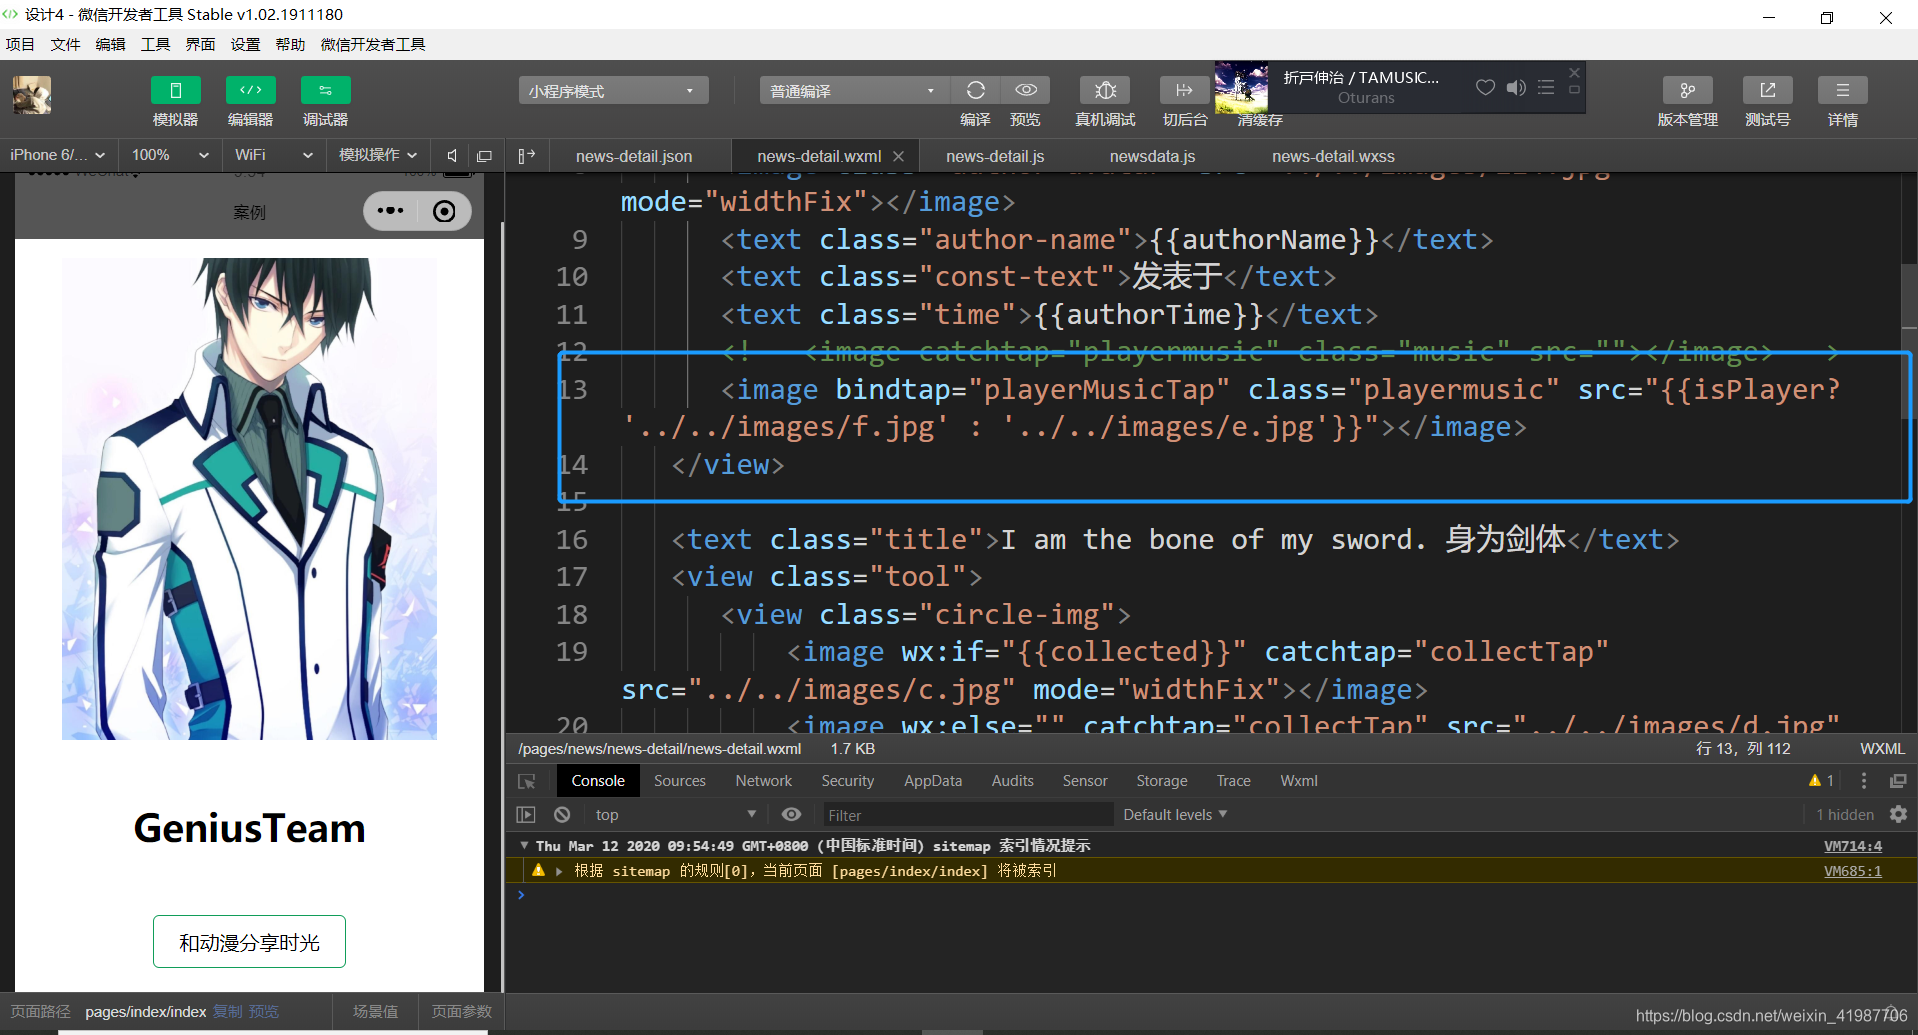Toggle the Editor panel button

click(x=250, y=90)
